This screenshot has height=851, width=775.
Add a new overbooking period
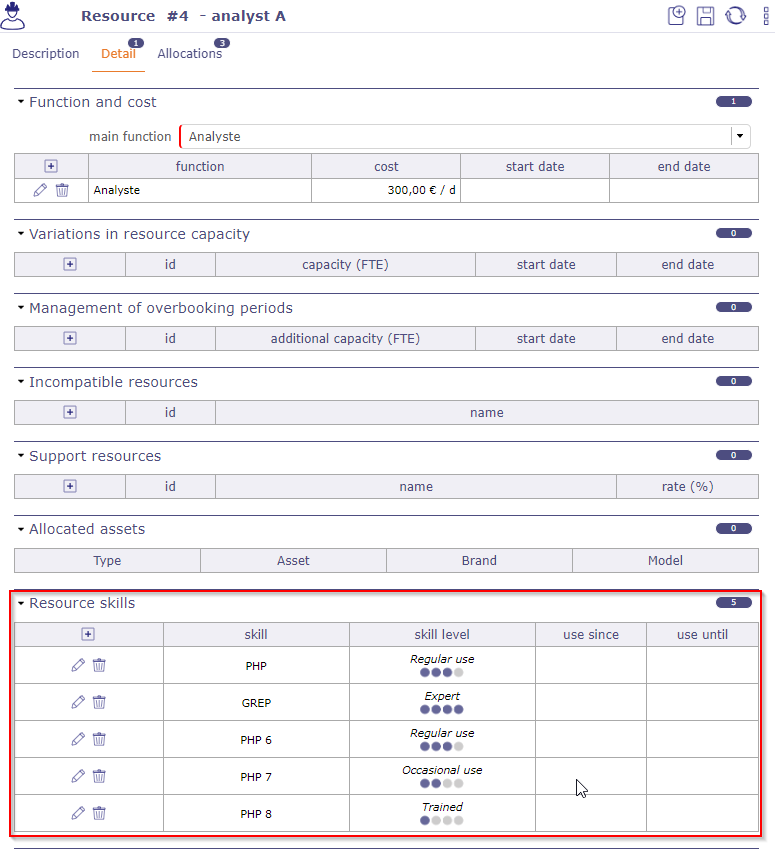click(x=70, y=338)
